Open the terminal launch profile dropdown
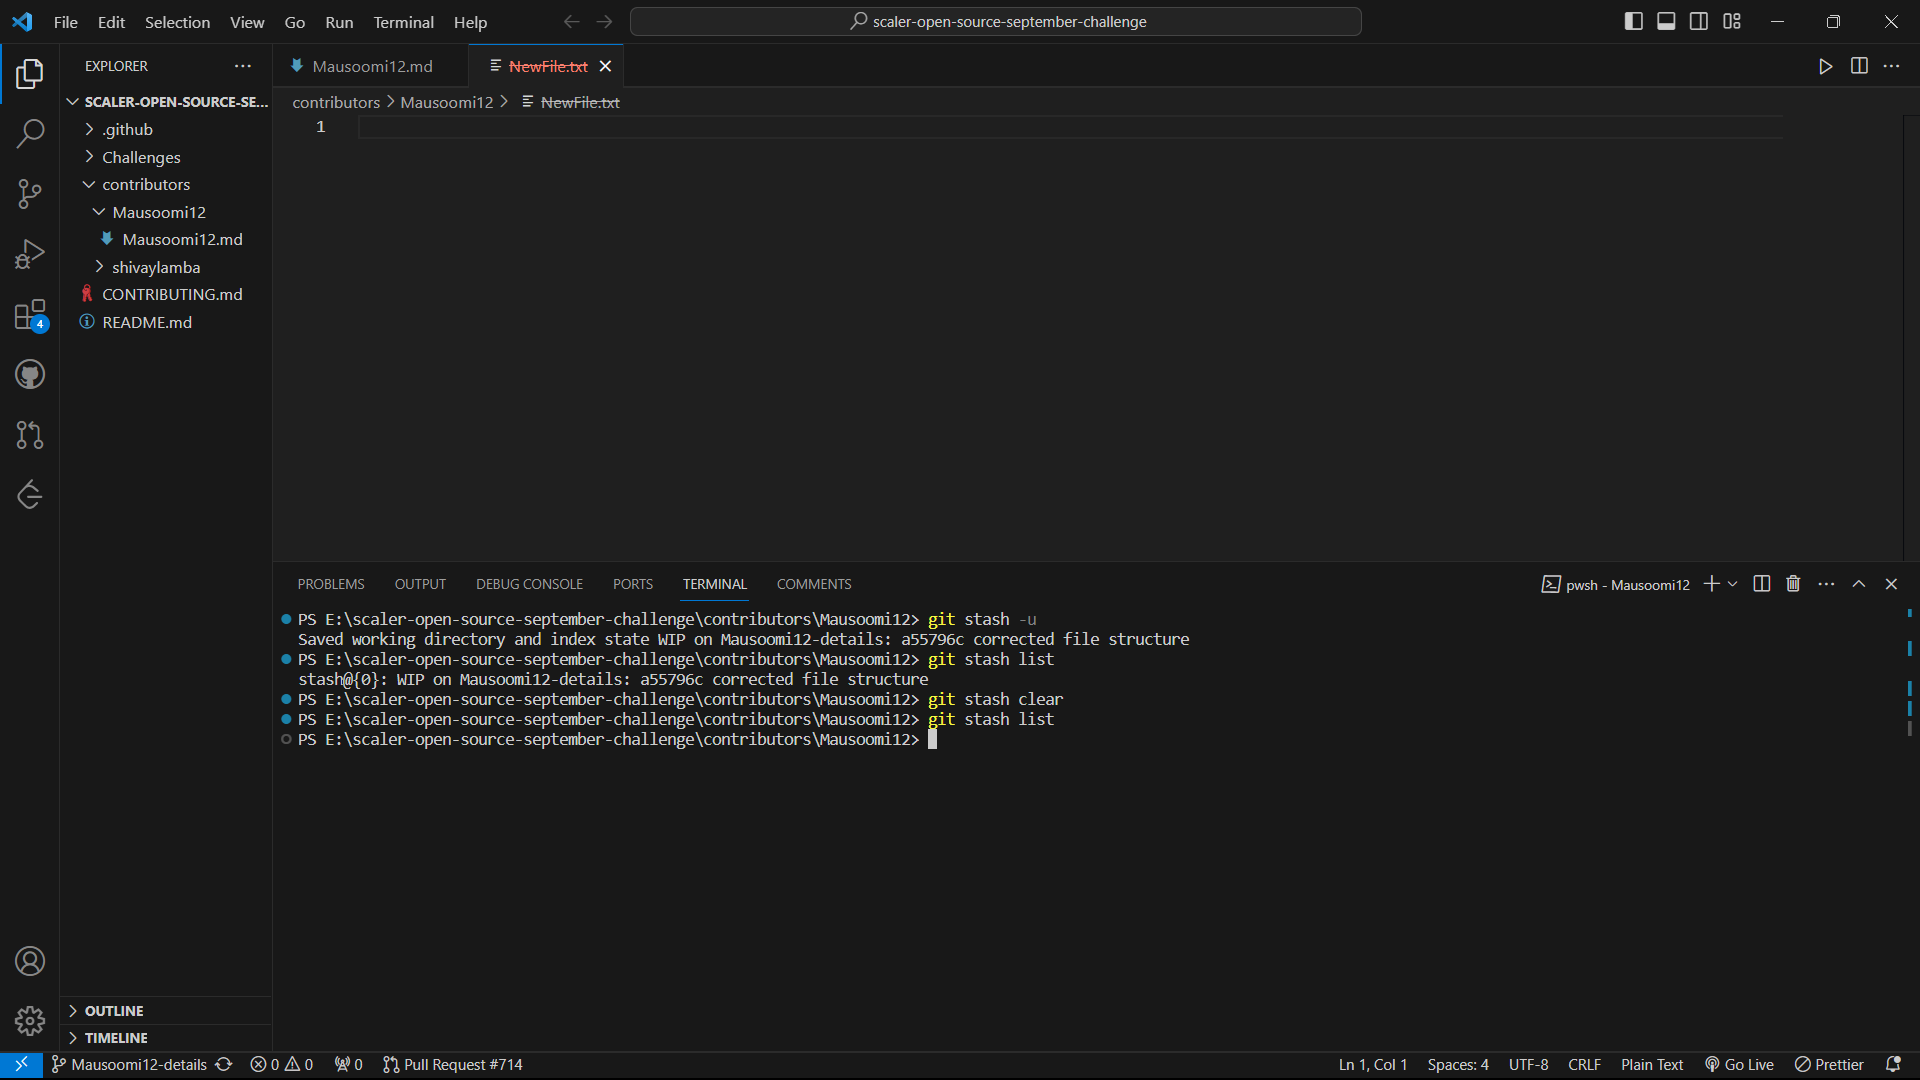Image resolution: width=1920 pixels, height=1080 pixels. coord(1731,584)
